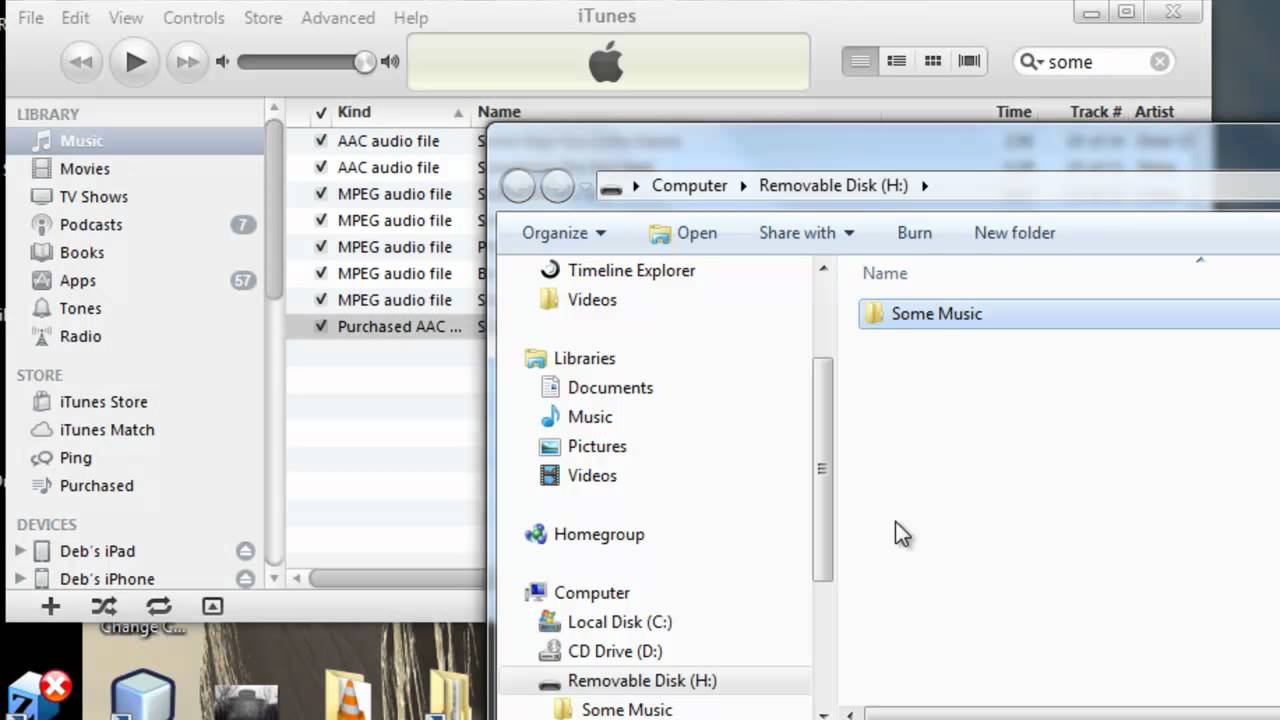This screenshot has height=720, width=1280.
Task: Clear the search field text
Action: pyautogui.click(x=1159, y=62)
